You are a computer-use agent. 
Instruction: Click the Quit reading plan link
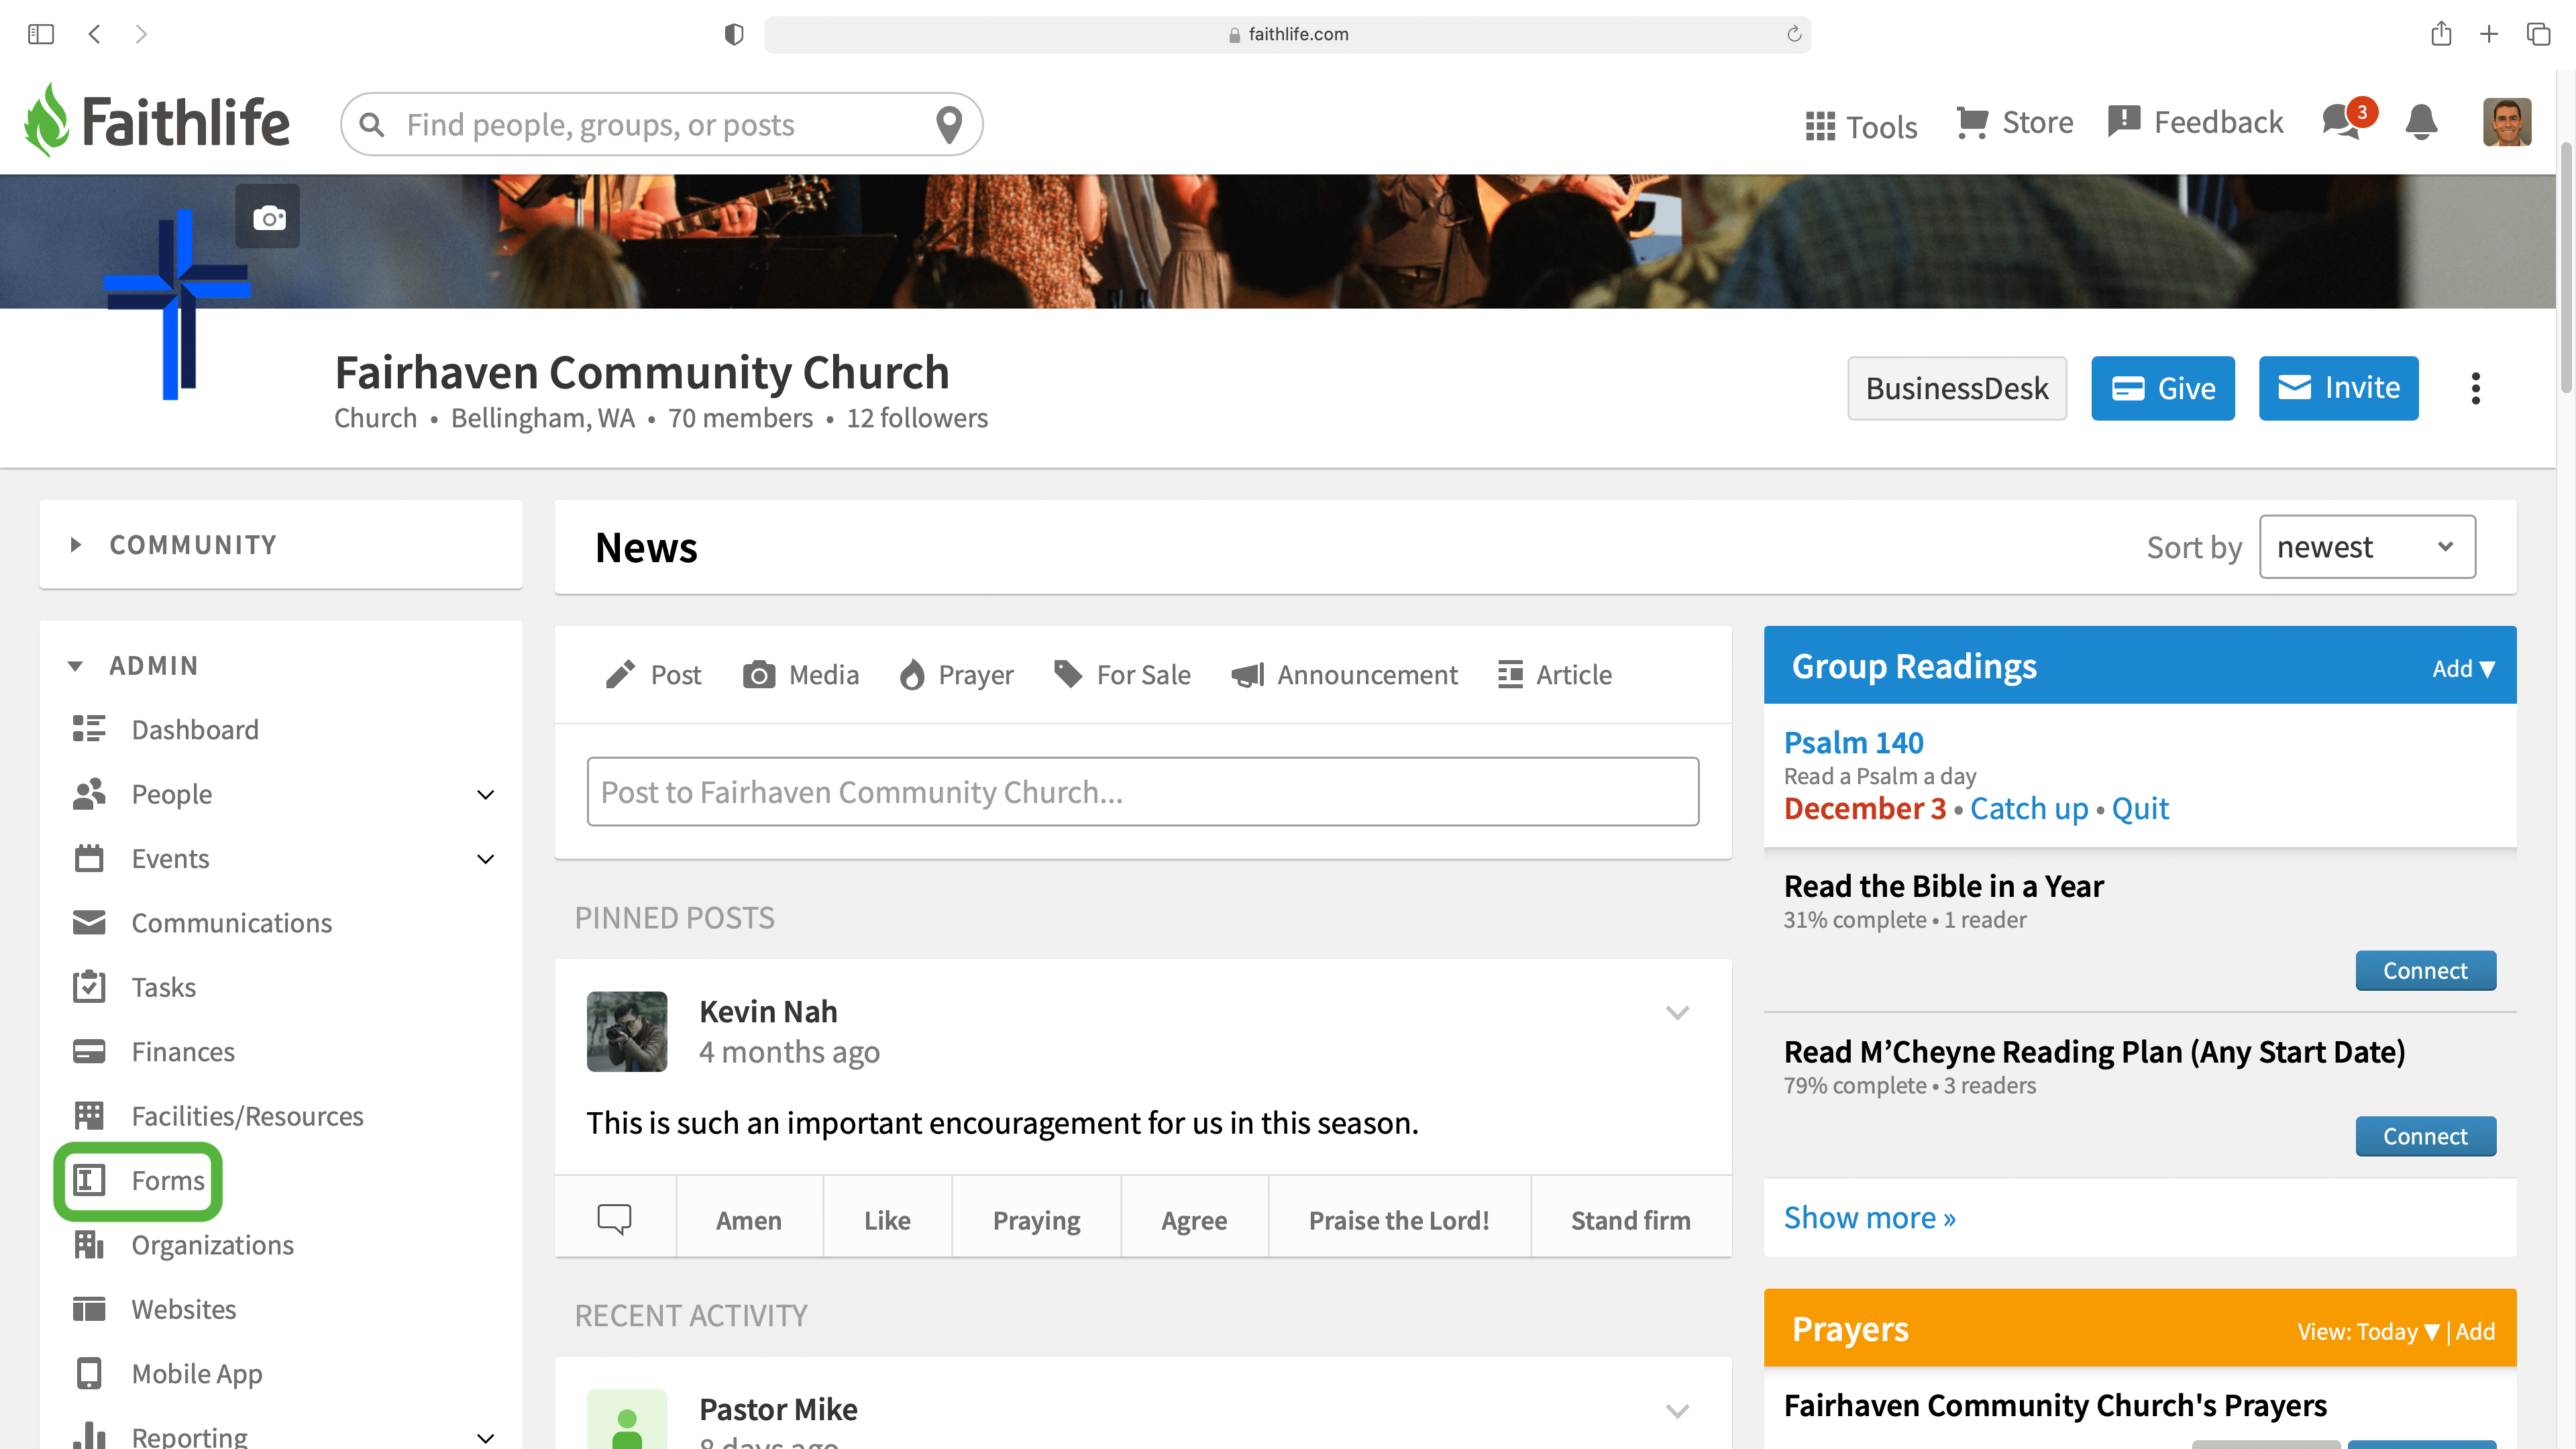2140,808
